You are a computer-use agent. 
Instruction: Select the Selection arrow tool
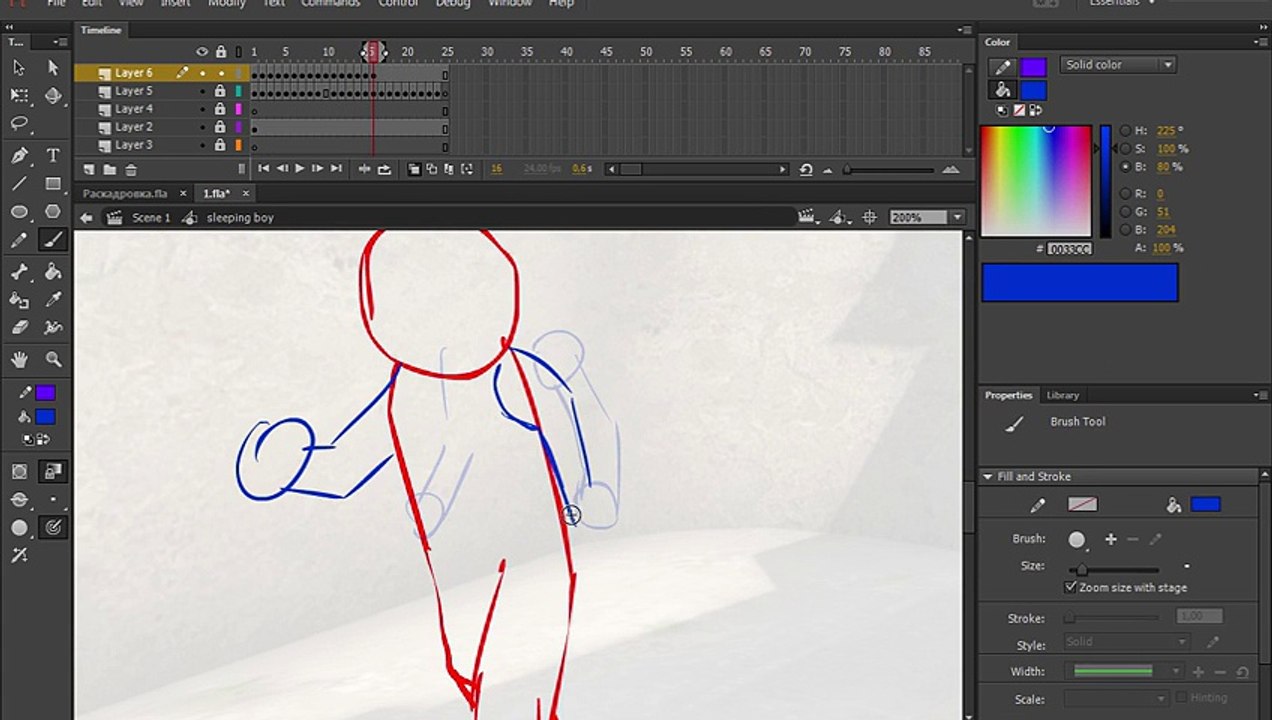coord(19,68)
